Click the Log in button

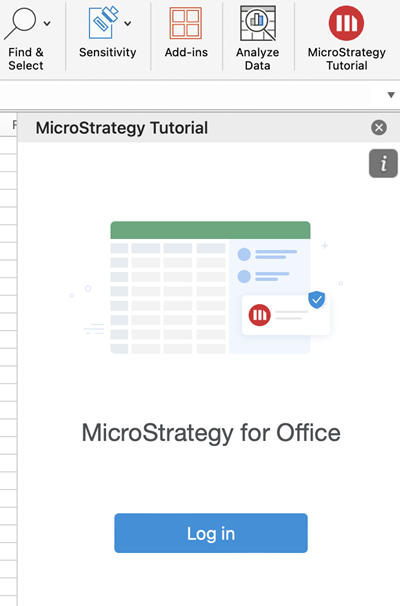(x=211, y=533)
